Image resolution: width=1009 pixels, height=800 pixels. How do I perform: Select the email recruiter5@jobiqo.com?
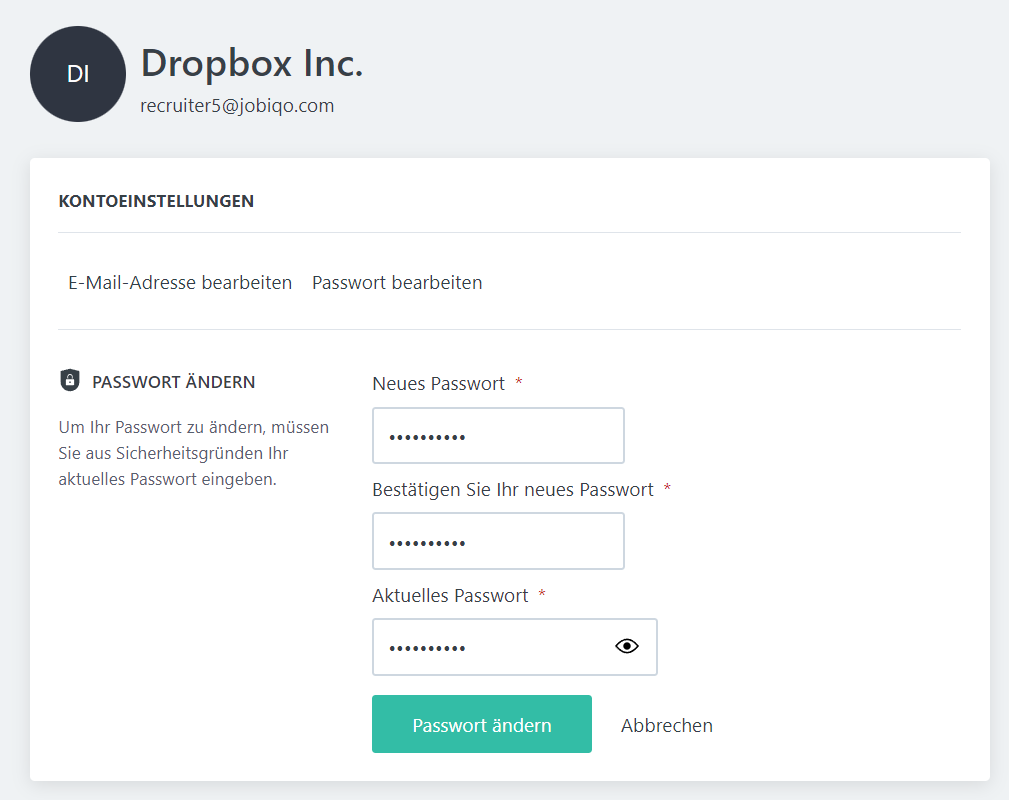pyautogui.click(x=237, y=106)
